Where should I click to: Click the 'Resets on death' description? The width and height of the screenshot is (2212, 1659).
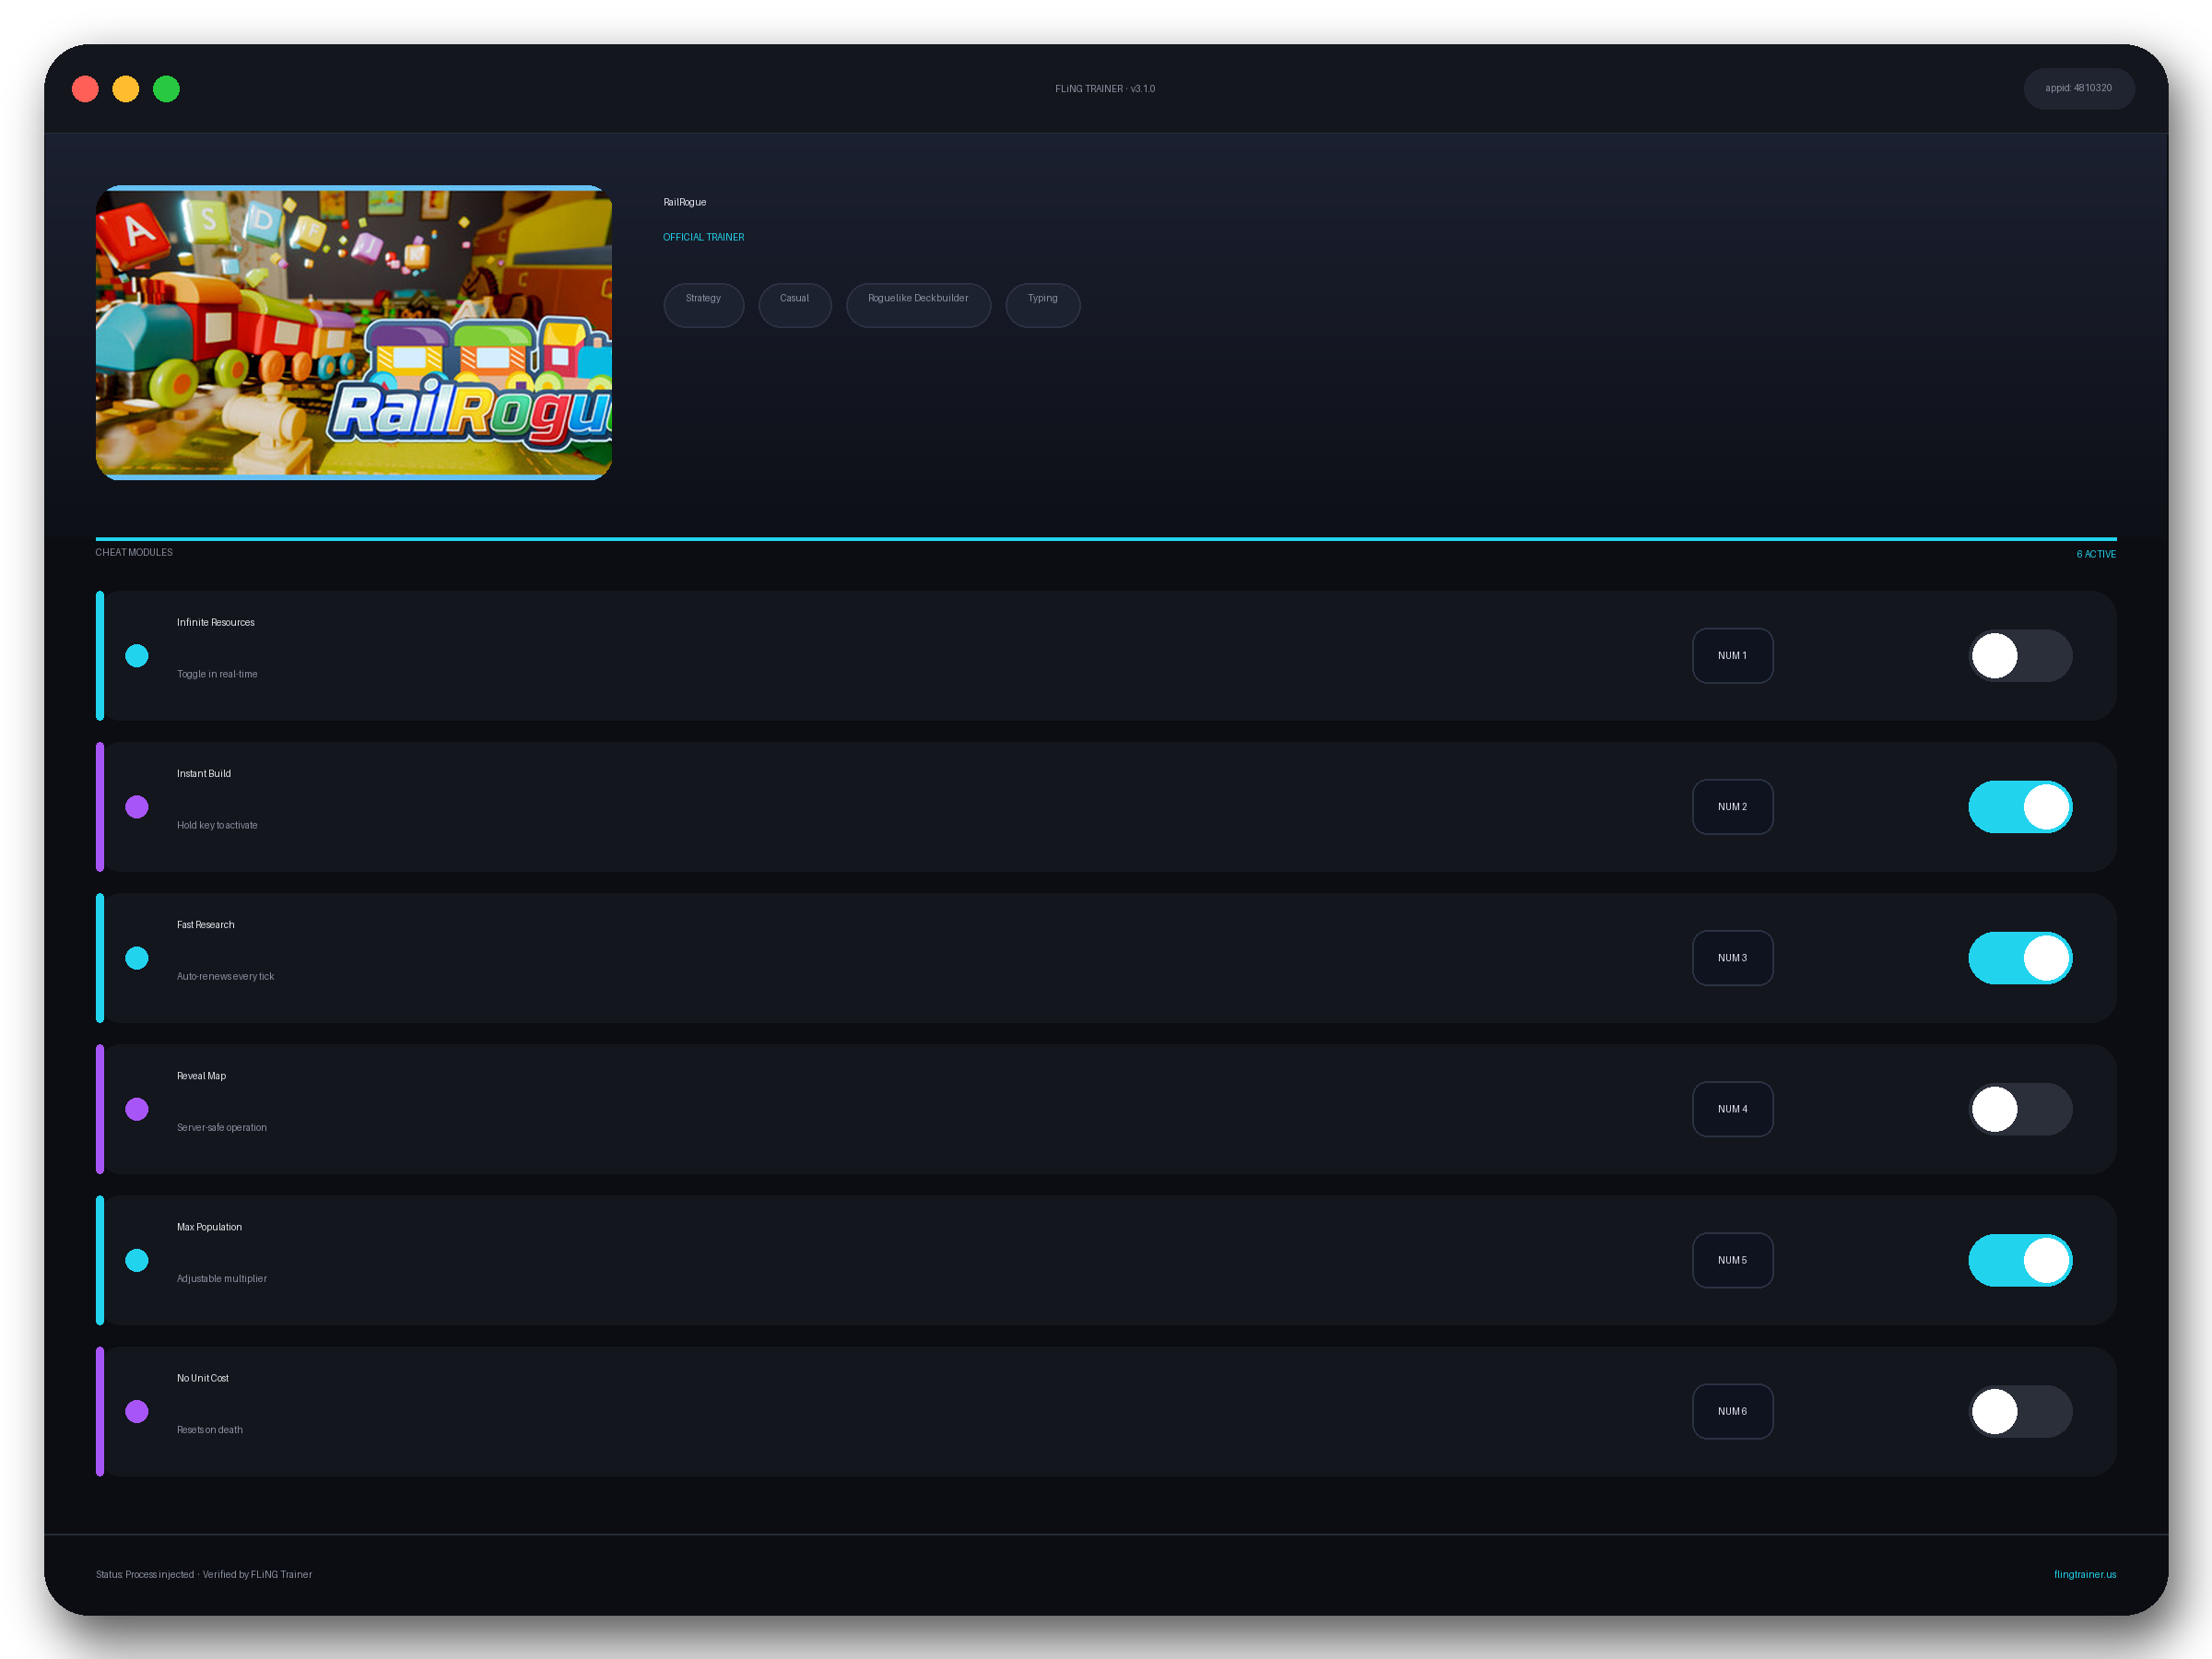(x=210, y=1429)
